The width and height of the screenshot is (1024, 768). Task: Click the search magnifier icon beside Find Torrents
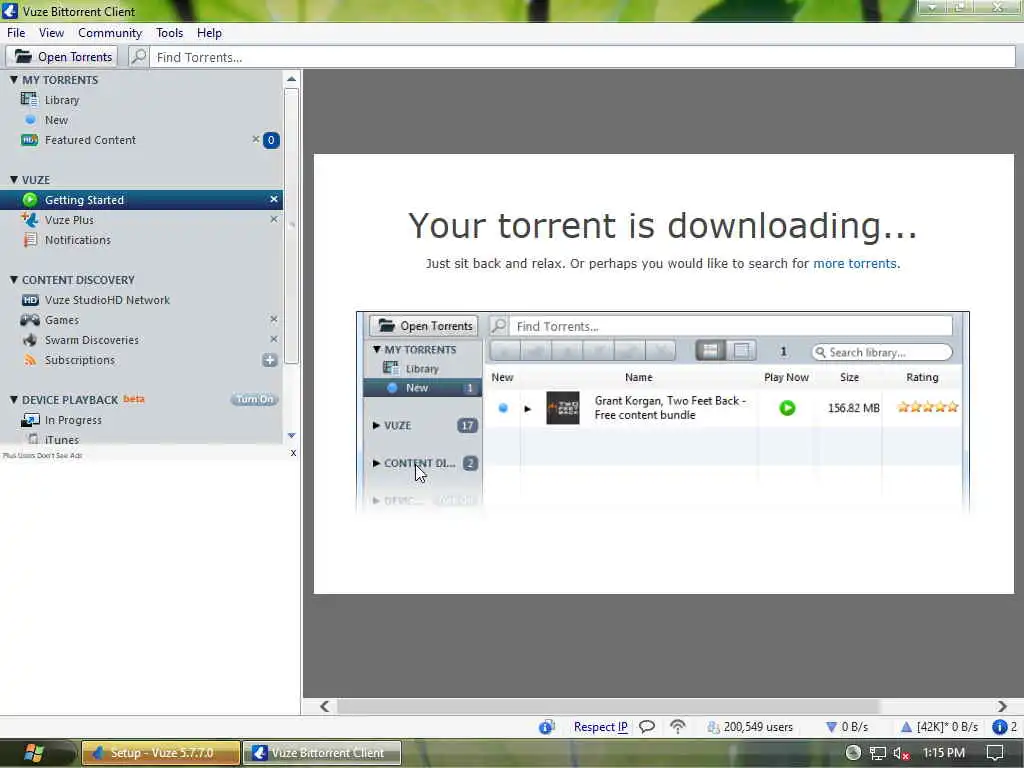(138, 57)
